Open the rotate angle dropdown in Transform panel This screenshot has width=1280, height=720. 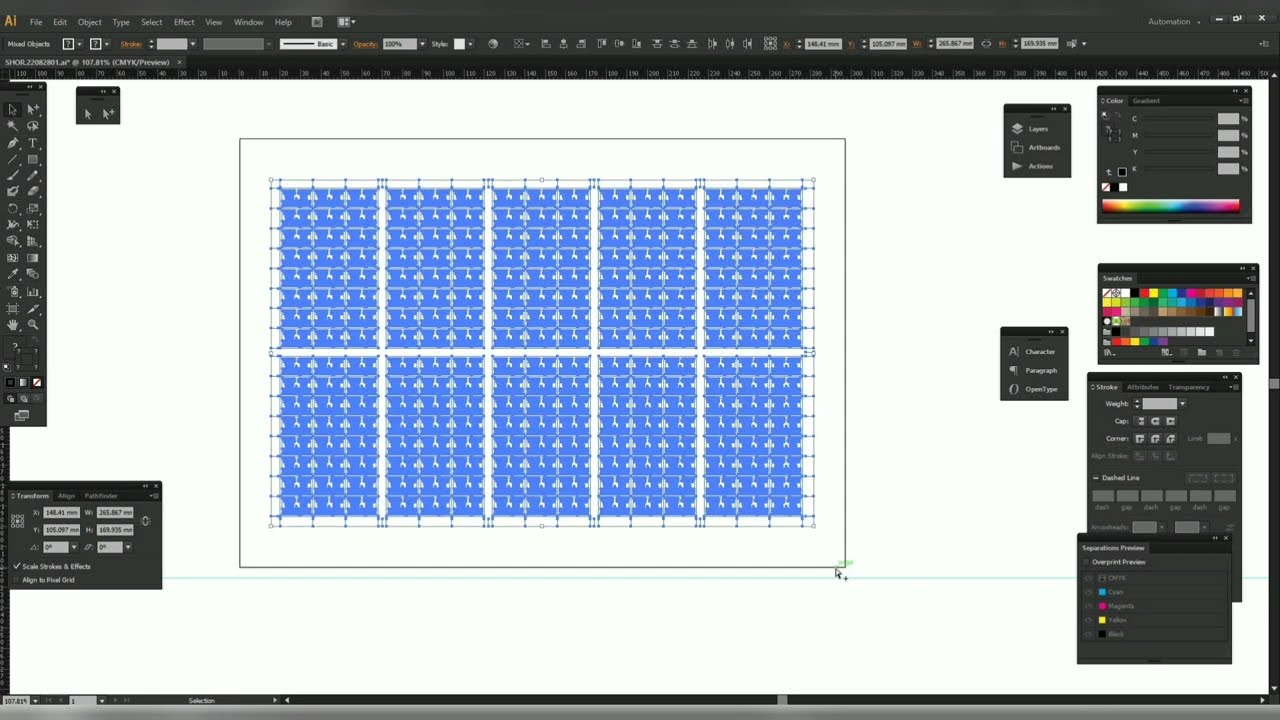tap(73, 547)
